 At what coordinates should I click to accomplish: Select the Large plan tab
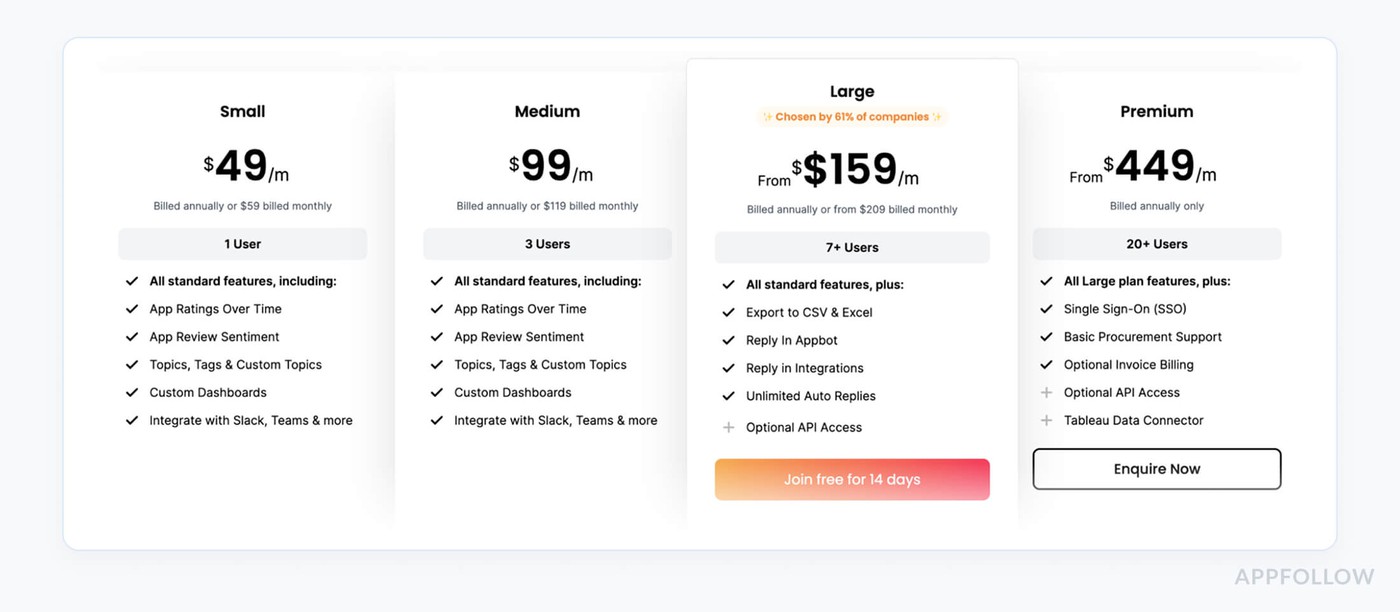tap(851, 91)
